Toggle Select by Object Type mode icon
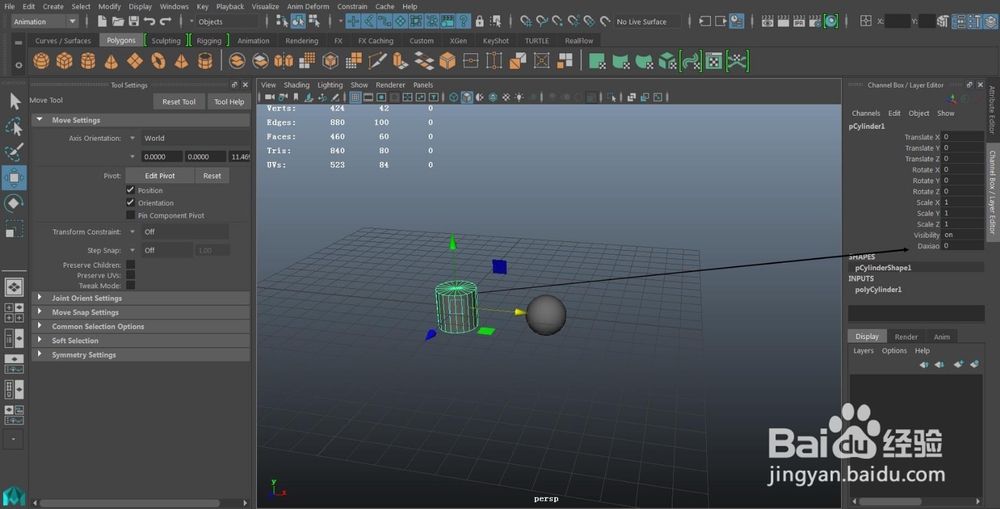Image resolution: width=1000 pixels, height=509 pixels. (x=298, y=21)
